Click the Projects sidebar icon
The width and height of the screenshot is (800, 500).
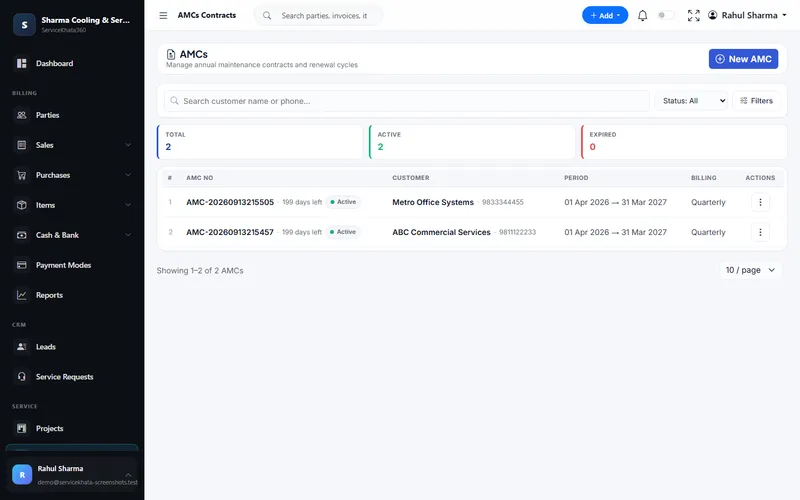click(21, 429)
